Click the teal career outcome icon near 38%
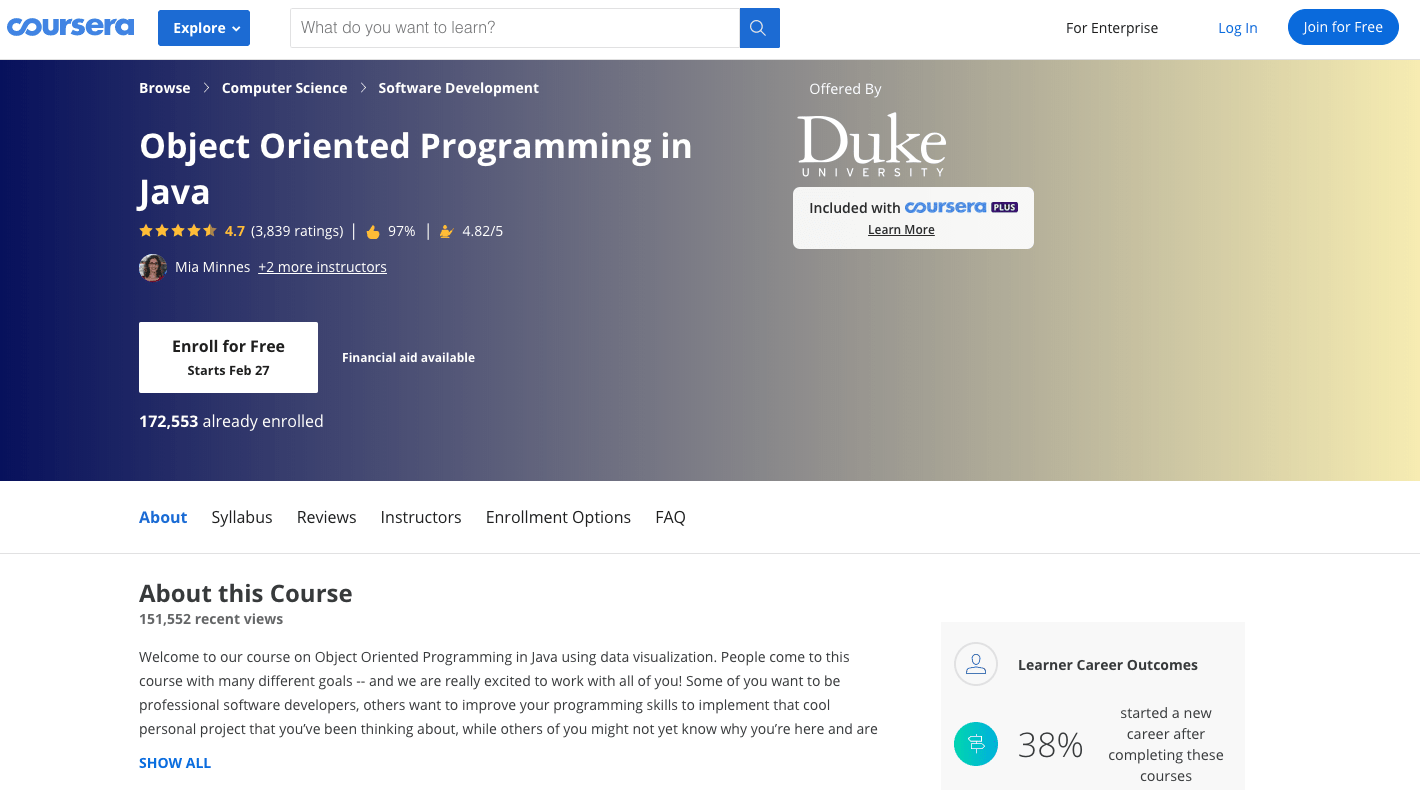 pyautogui.click(x=976, y=743)
